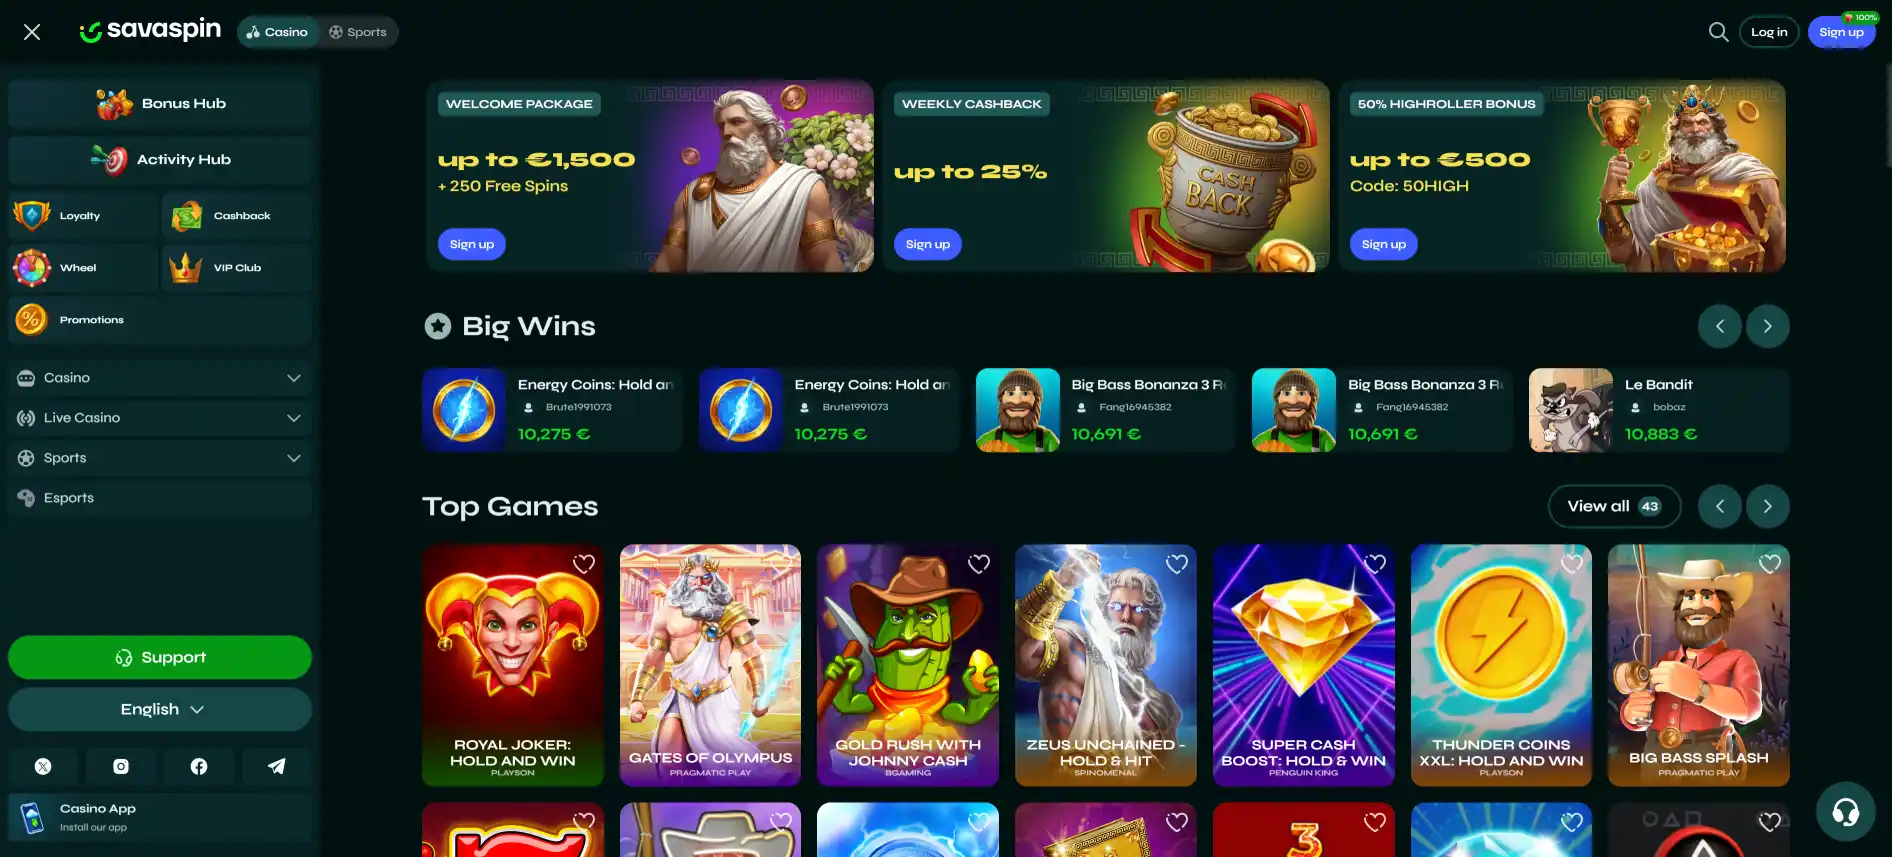Open the English language dropdown
The height and width of the screenshot is (857, 1892).
[160, 709]
